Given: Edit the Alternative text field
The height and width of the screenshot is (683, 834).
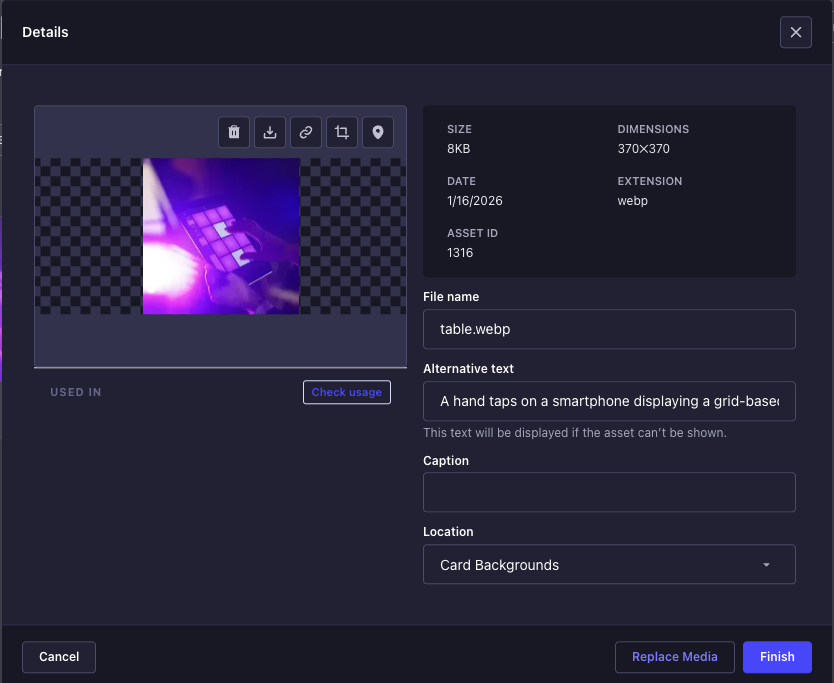Looking at the screenshot, I should point(609,401).
